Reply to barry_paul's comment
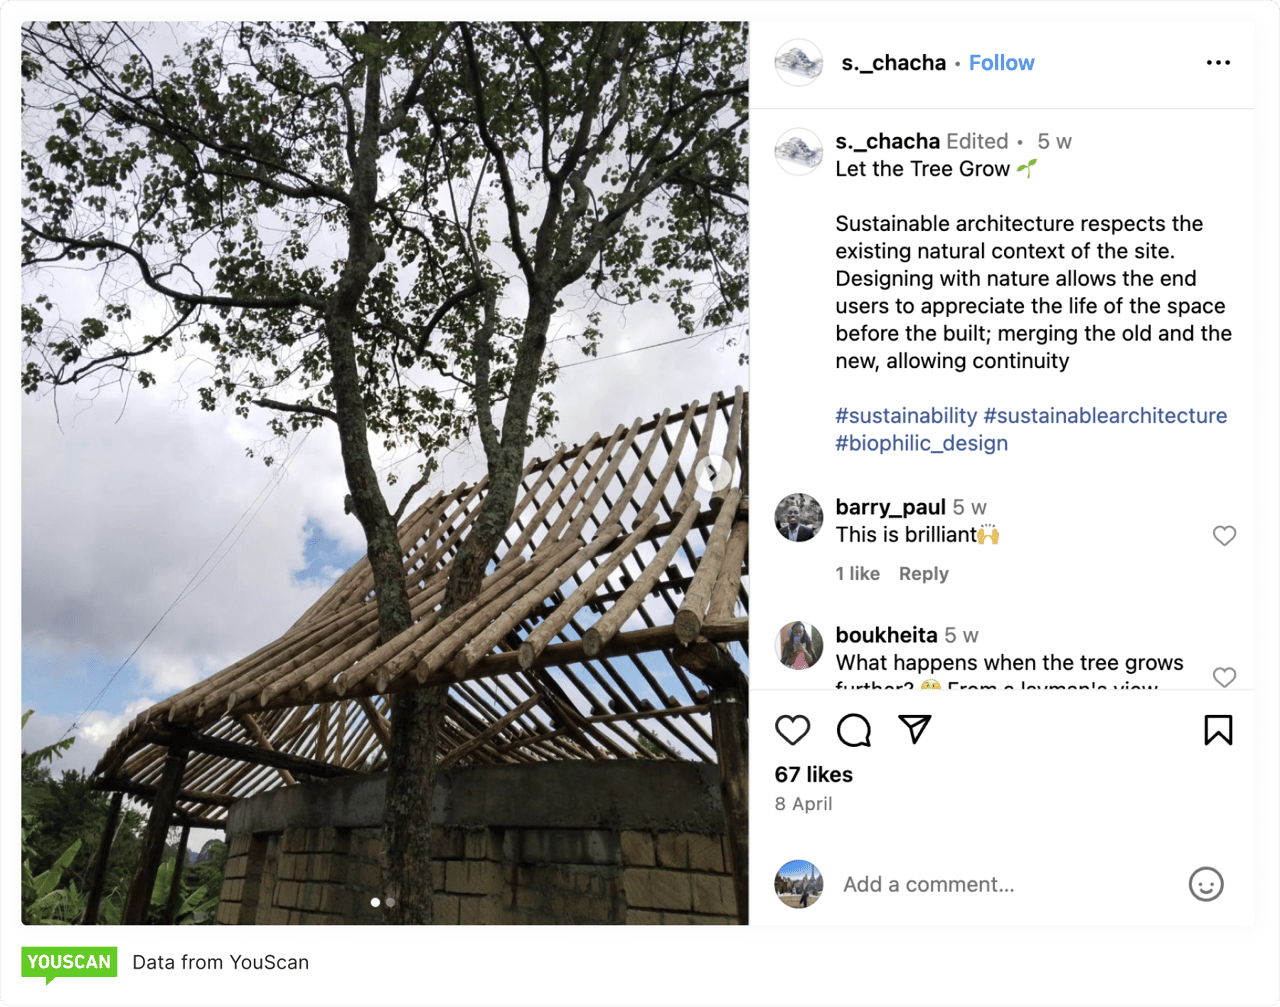The image size is (1280, 1007). 923,574
